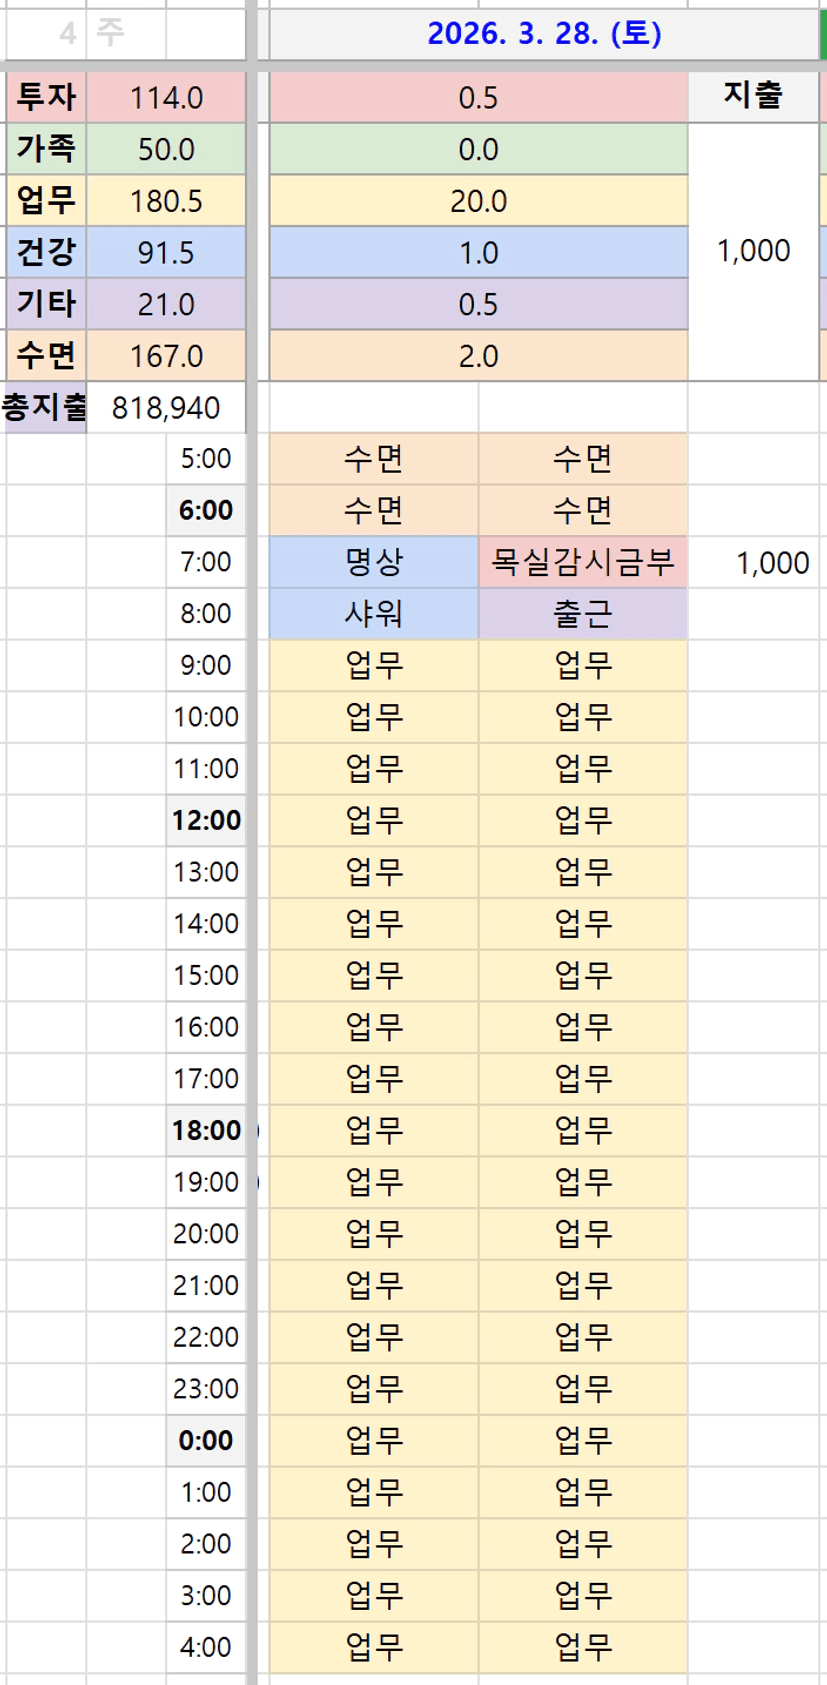Select the bold 12:00 time label

pos(206,821)
